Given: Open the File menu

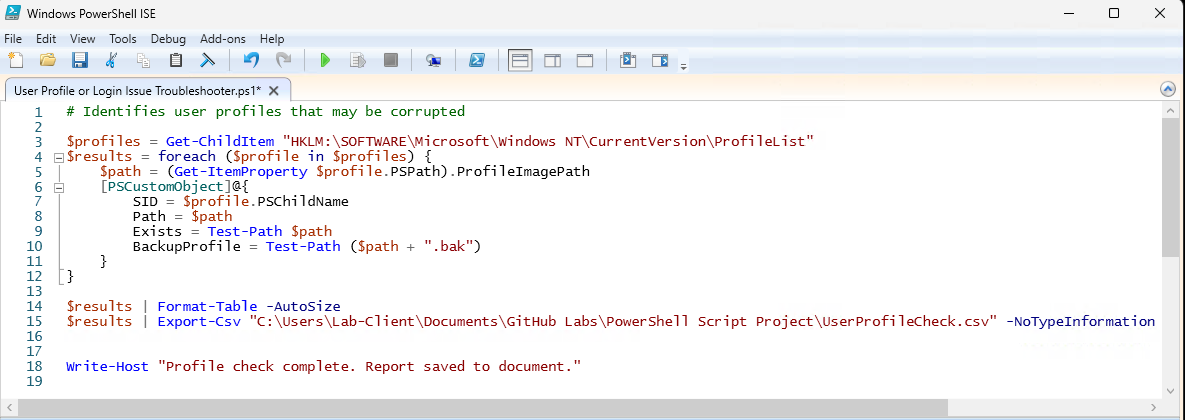Looking at the screenshot, I should click(x=13, y=39).
